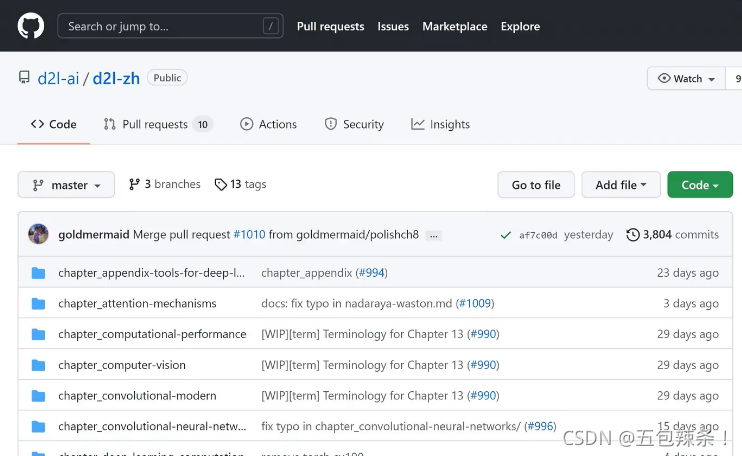The image size is (742, 456).
Task: Open the #994 link in commit message
Action: [371, 273]
